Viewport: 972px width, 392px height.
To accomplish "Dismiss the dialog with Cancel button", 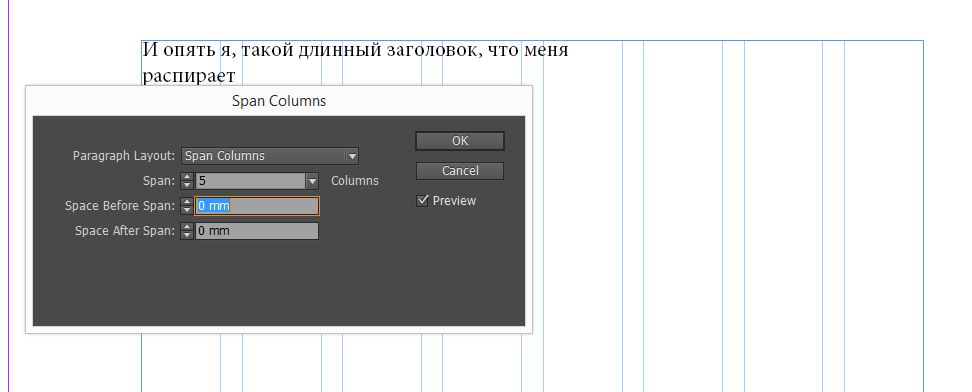I will [460, 171].
